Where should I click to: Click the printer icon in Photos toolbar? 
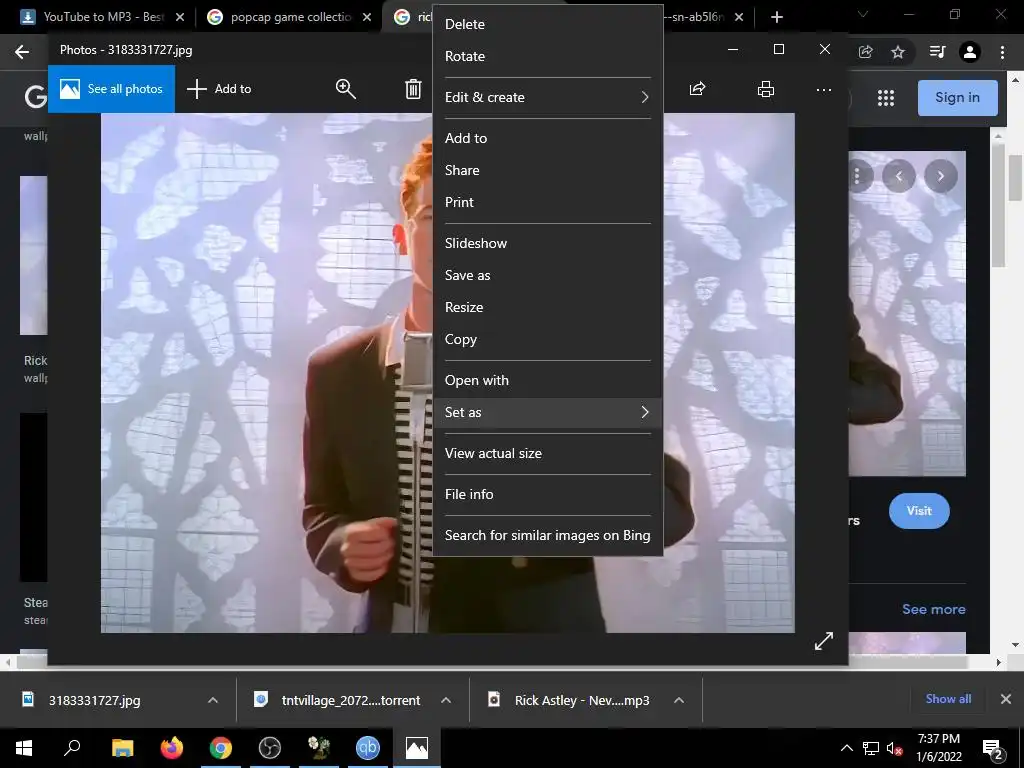coord(765,89)
